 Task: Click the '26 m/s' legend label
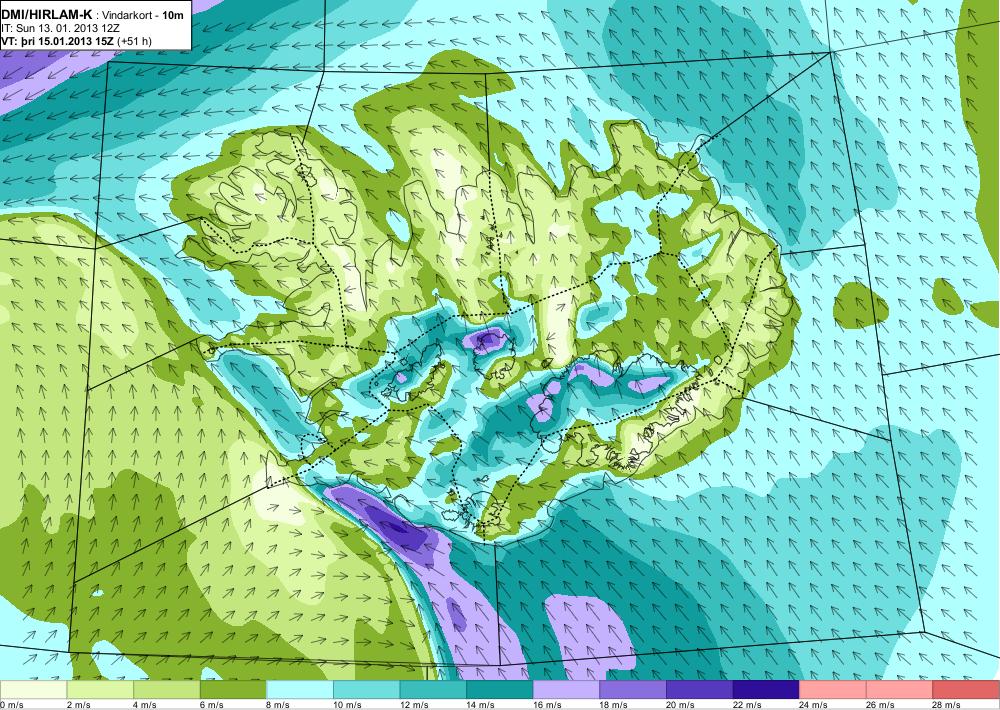pos(881,705)
